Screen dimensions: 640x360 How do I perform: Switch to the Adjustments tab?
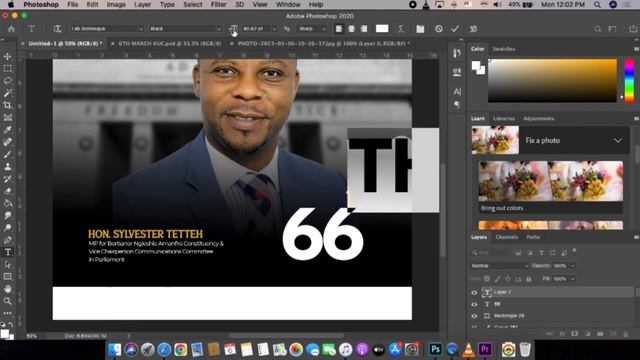[x=539, y=118]
